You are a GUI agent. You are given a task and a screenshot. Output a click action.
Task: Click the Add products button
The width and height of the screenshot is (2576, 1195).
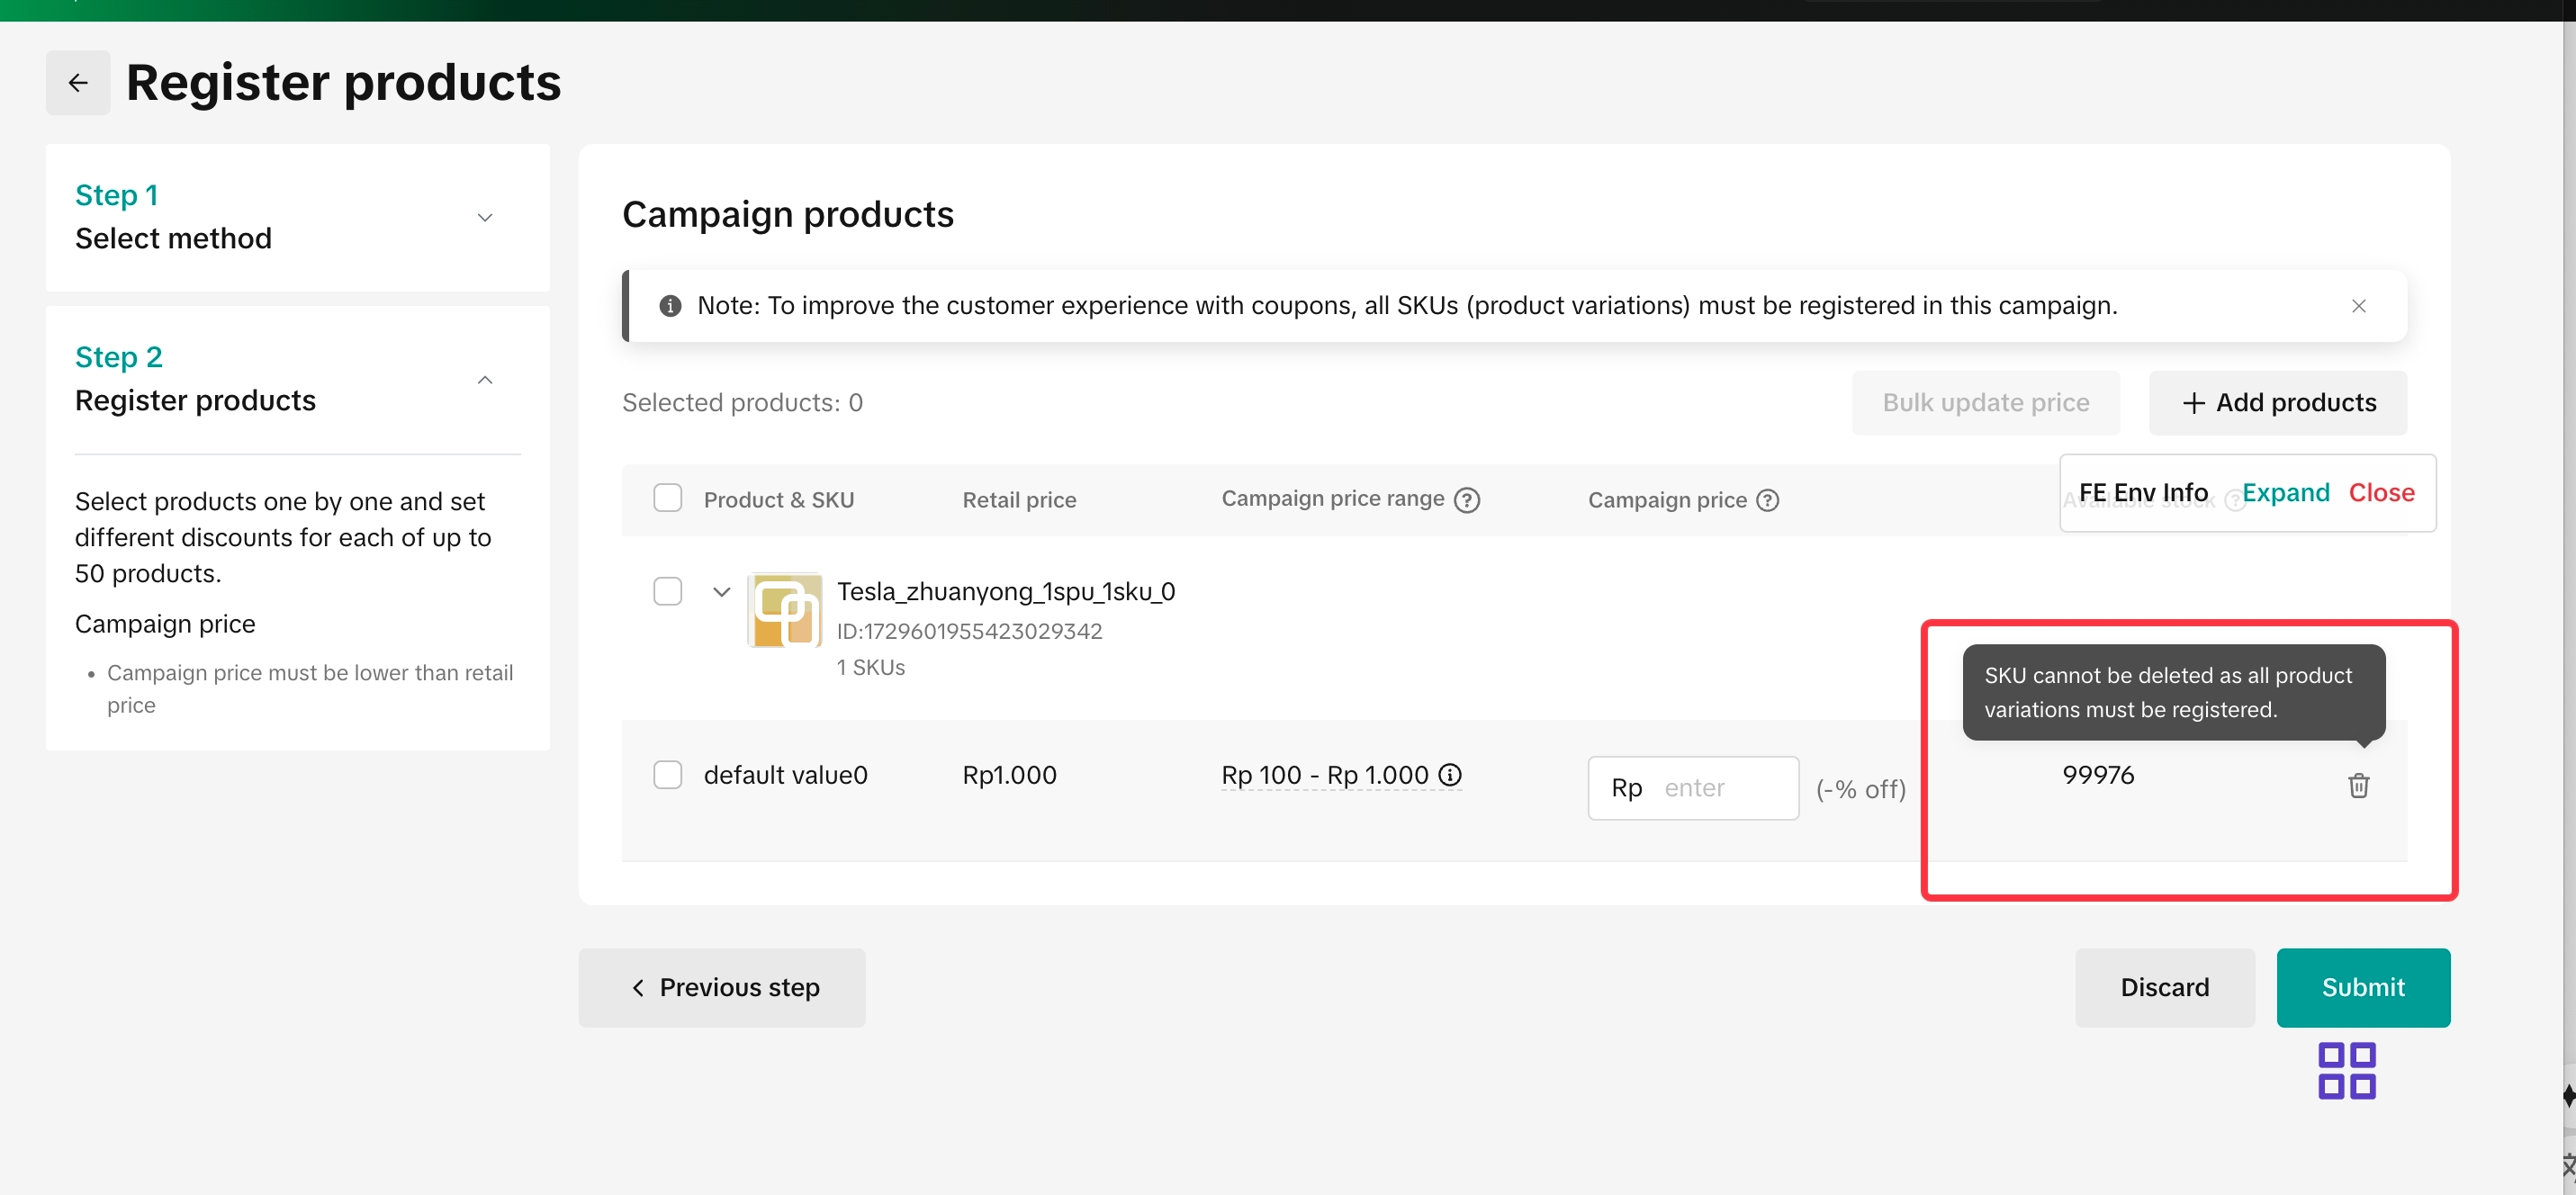click(2277, 402)
